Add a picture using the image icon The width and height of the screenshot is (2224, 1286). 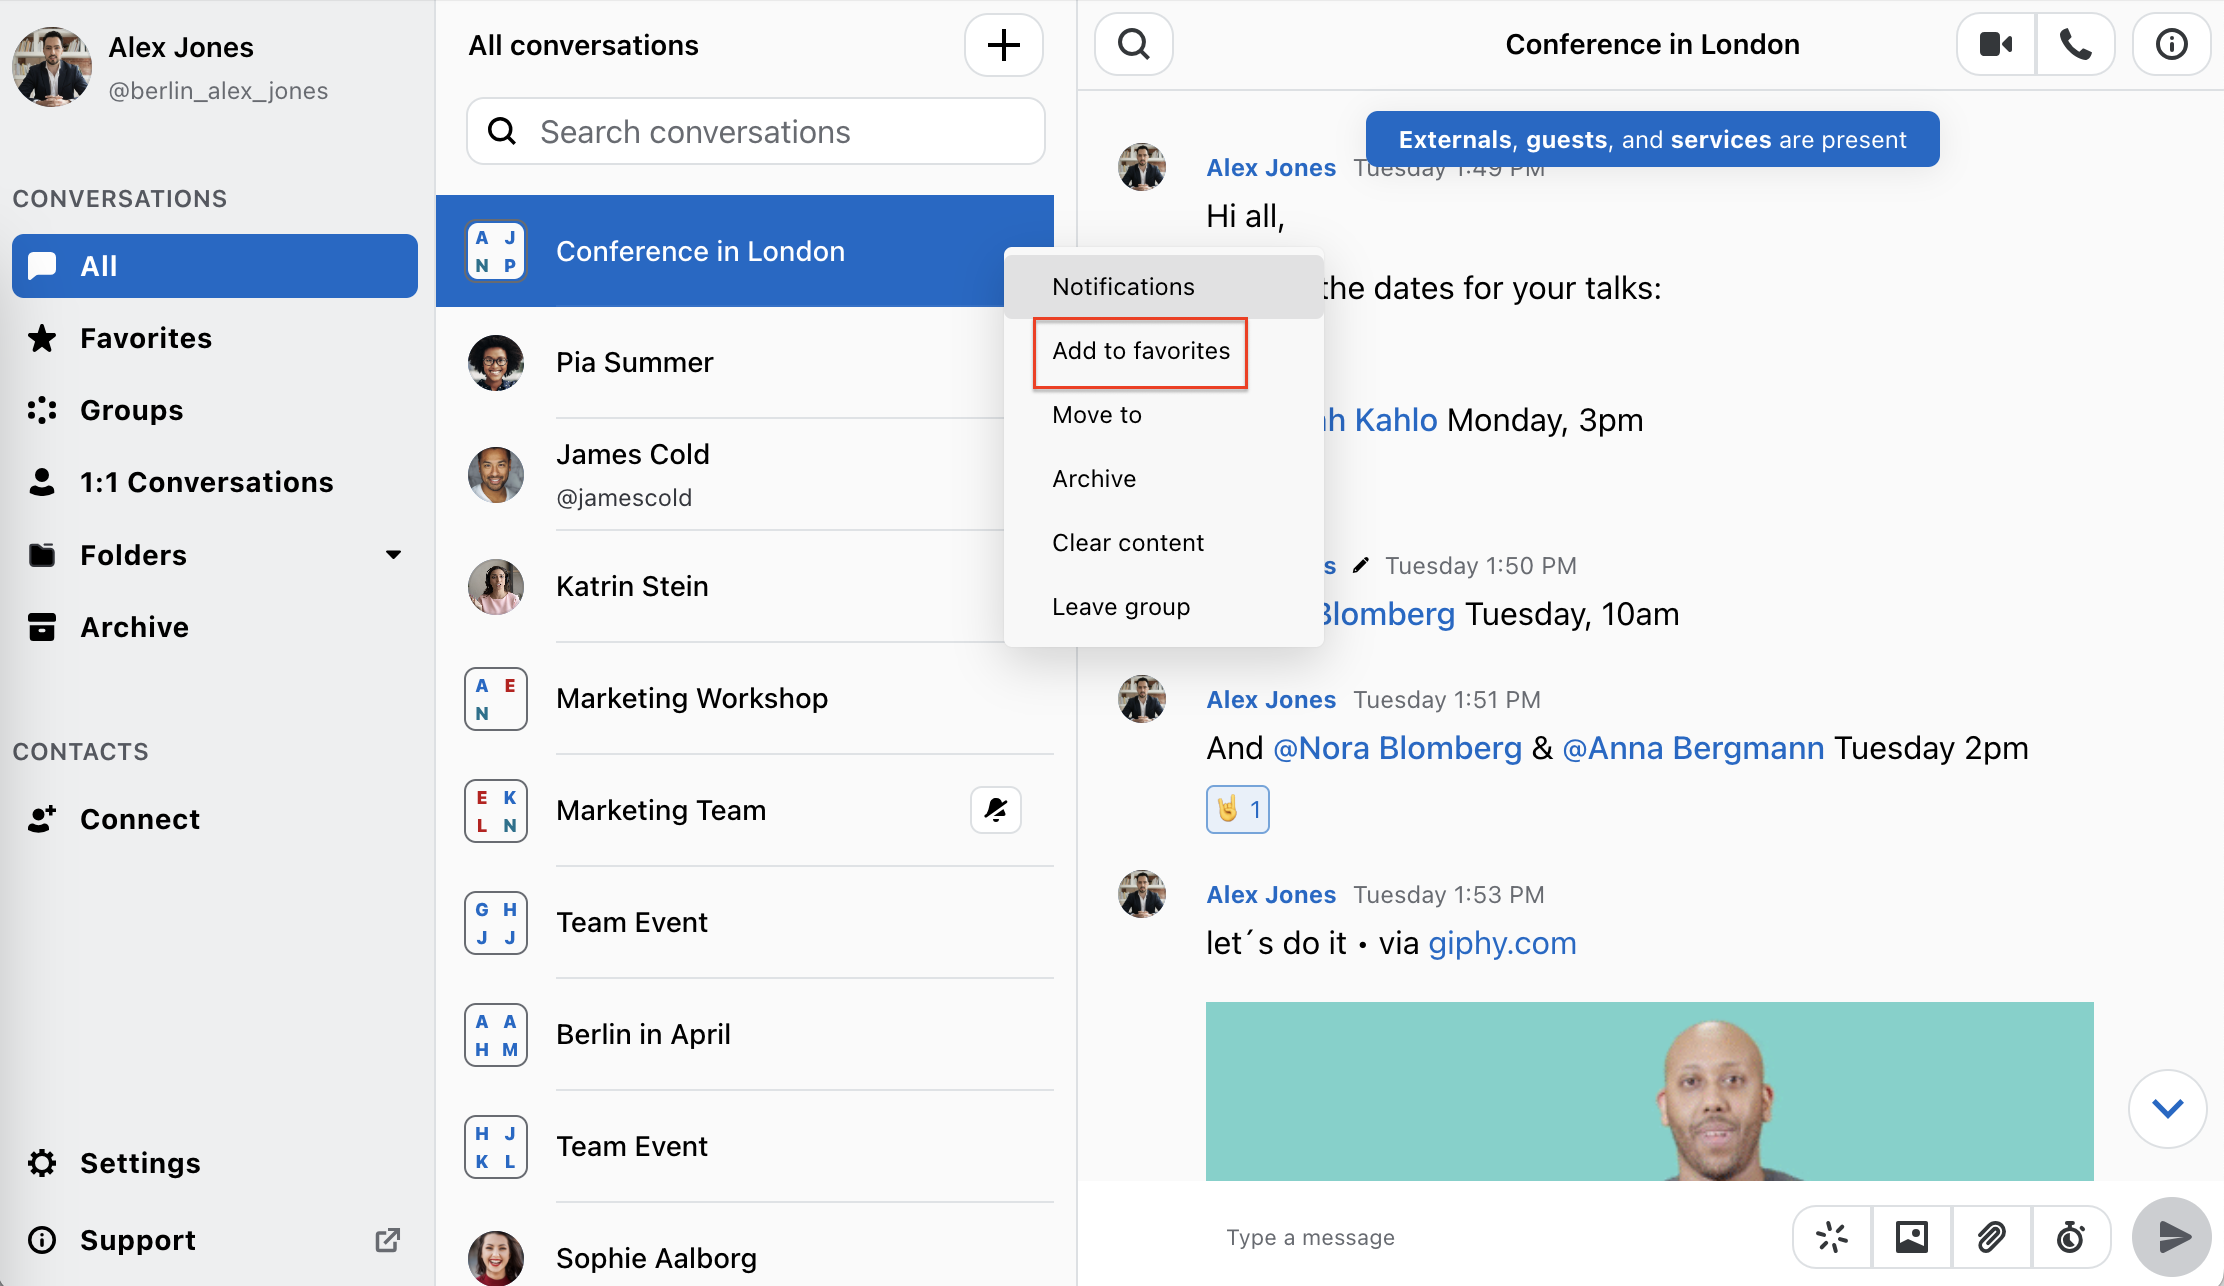(1912, 1237)
